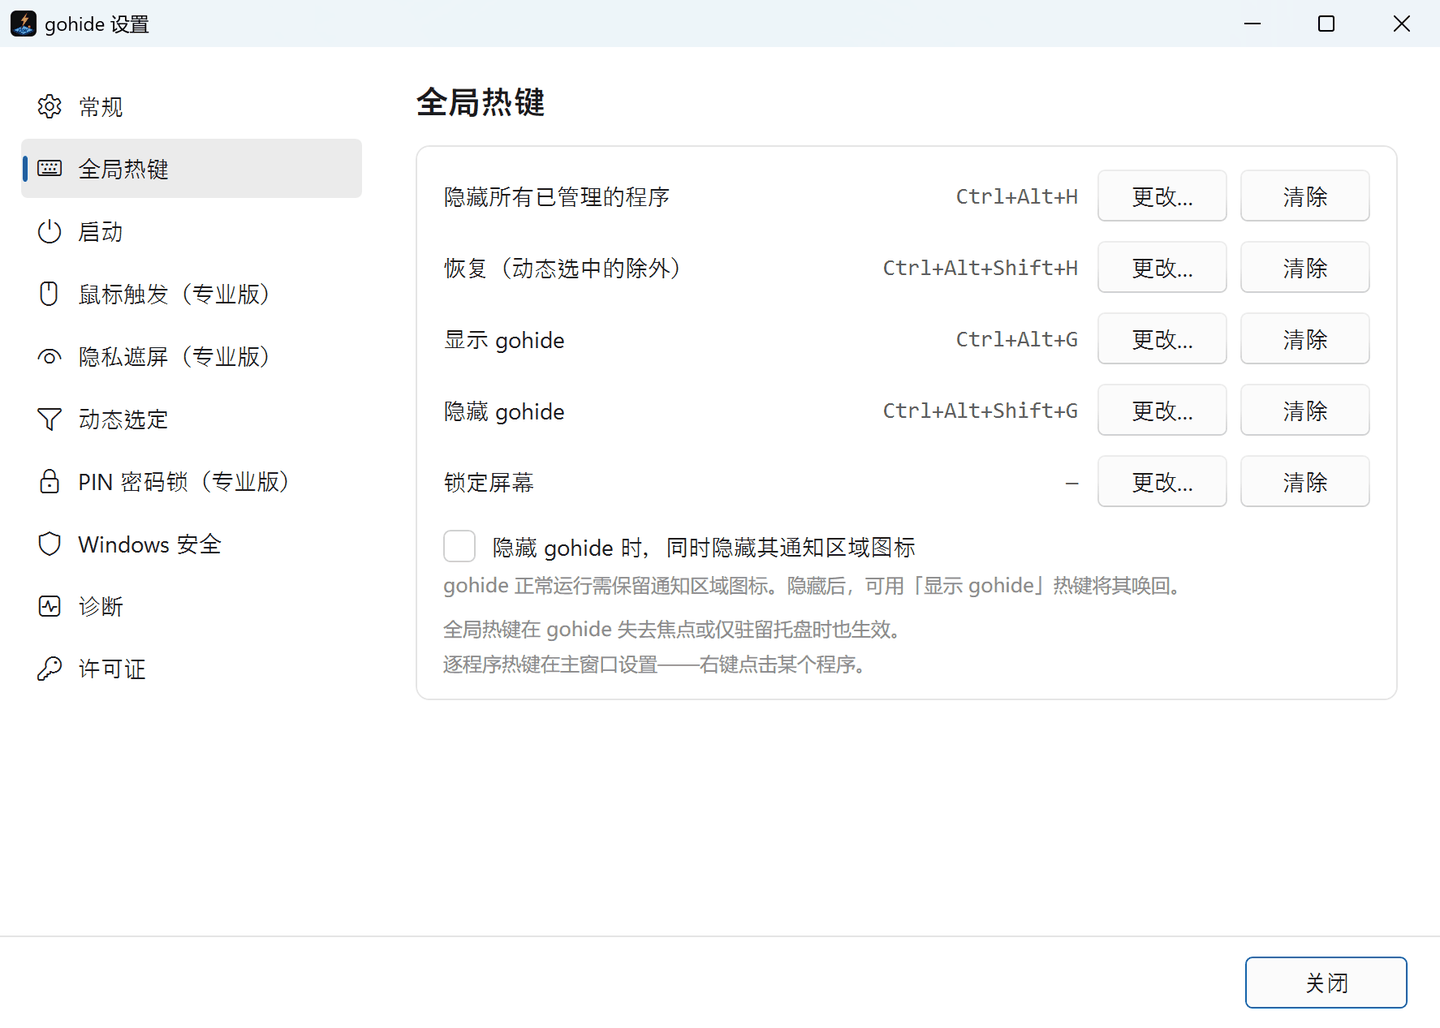This screenshot has height=1028, width=1440.
Task: Change hotkey for 隐藏所有已管理的程序
Action: click(x=1162, y=196)
